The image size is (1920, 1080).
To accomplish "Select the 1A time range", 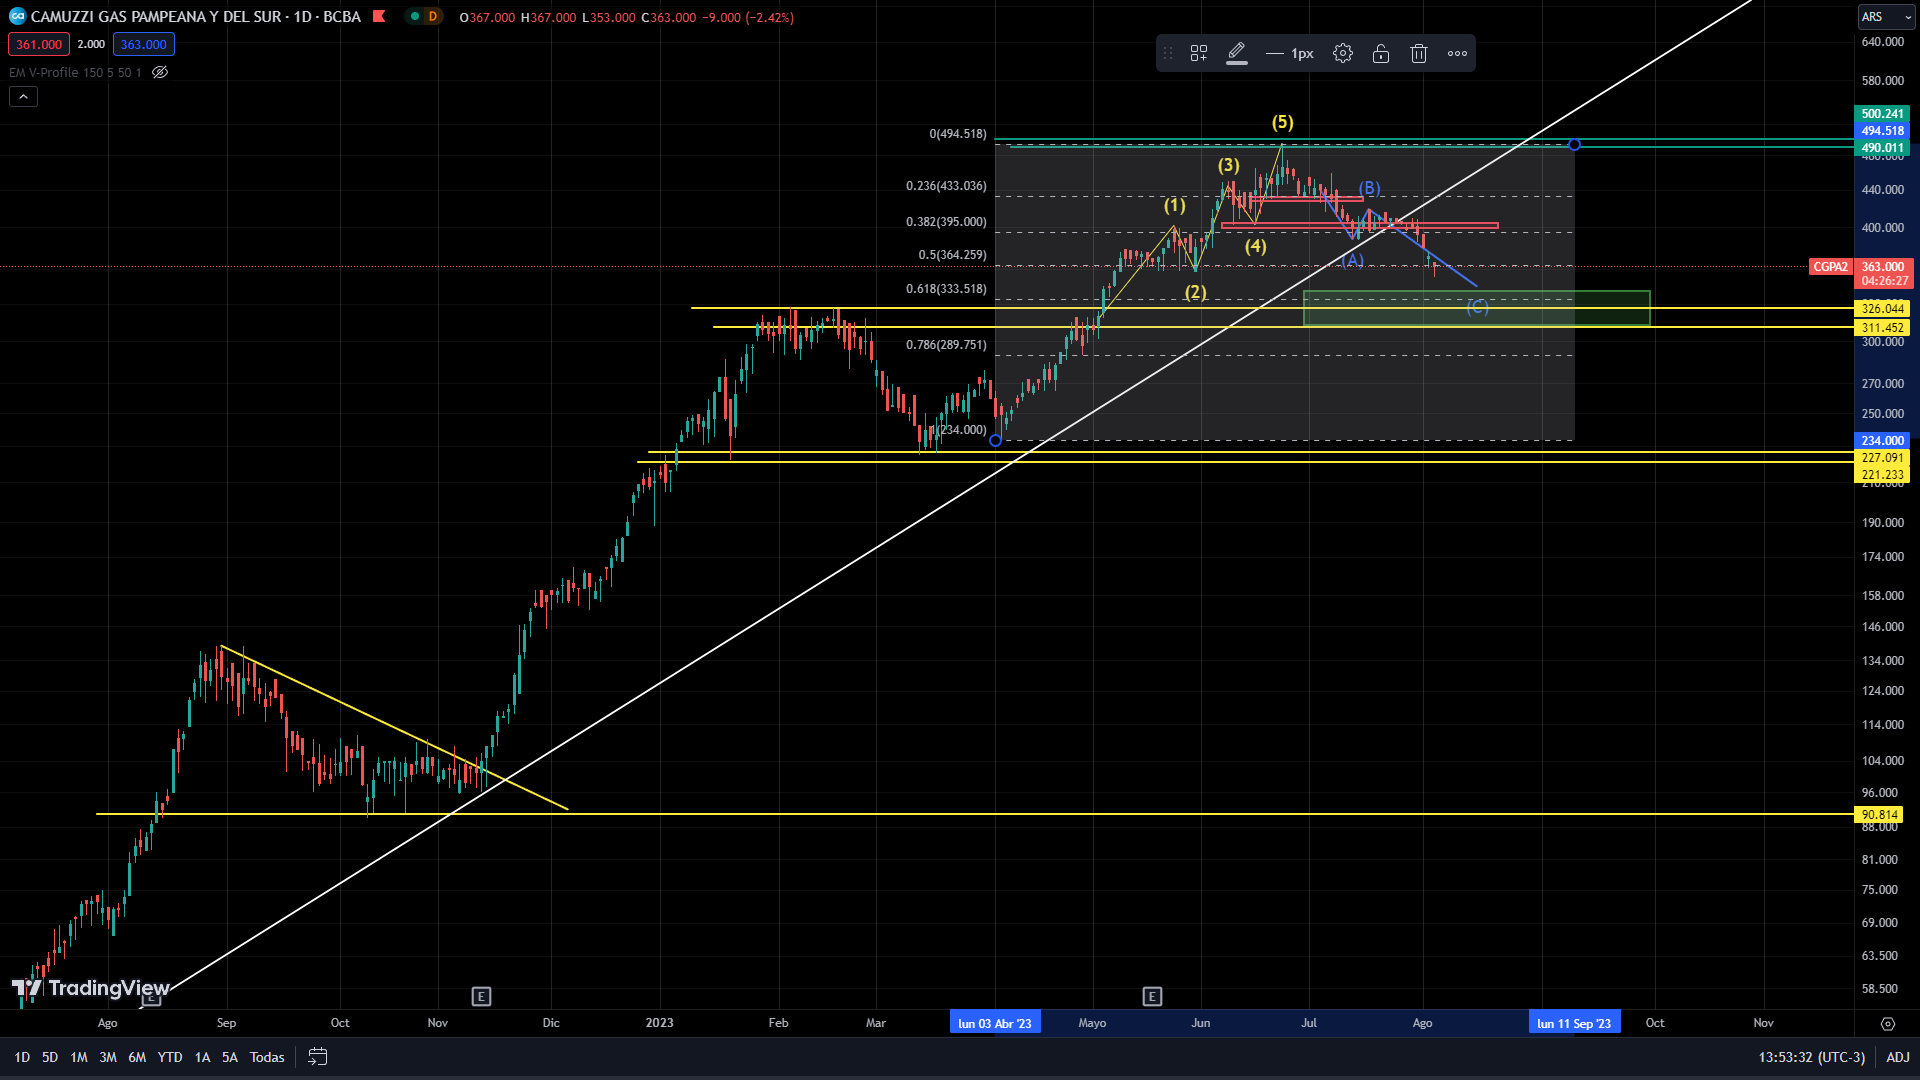I will point(202,1057).
